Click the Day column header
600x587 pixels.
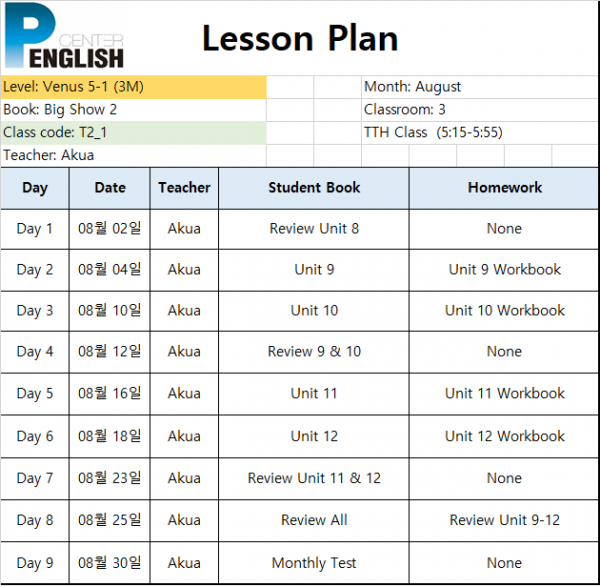(35, 188)
